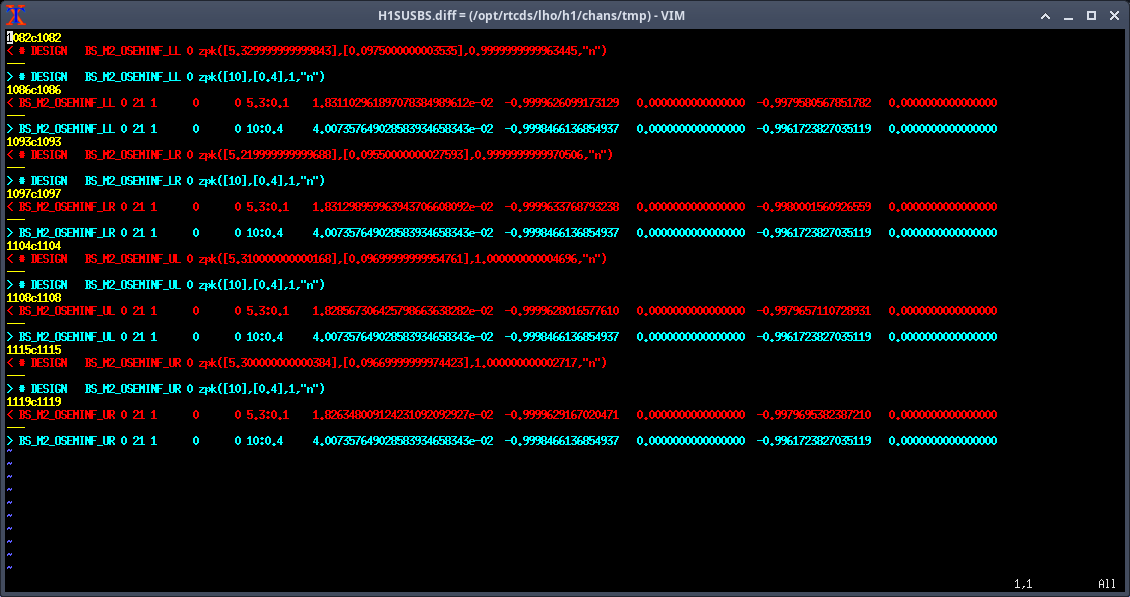The height and width of the screenshot is (597, 1130).
Task: Click the All scroll indicator in status line
Action: point(1106,584)
